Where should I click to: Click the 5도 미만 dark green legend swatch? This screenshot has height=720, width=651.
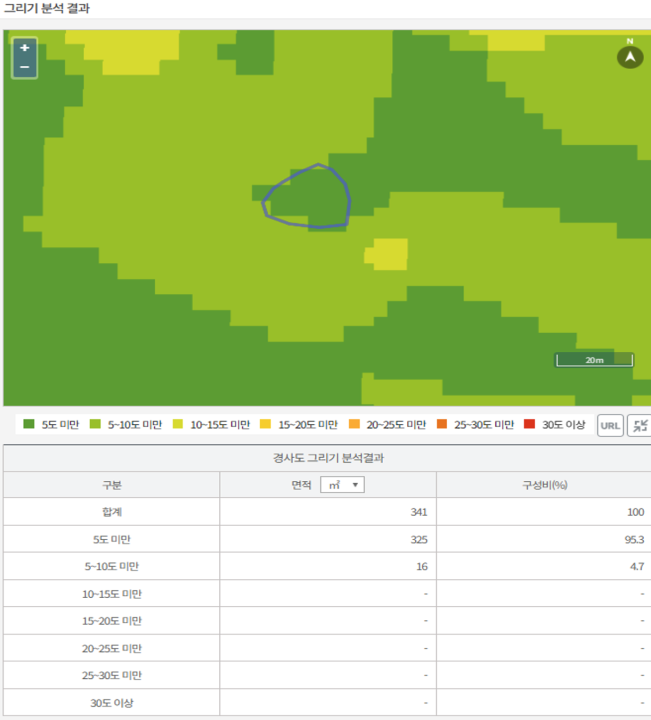click(x=29, y=425)
